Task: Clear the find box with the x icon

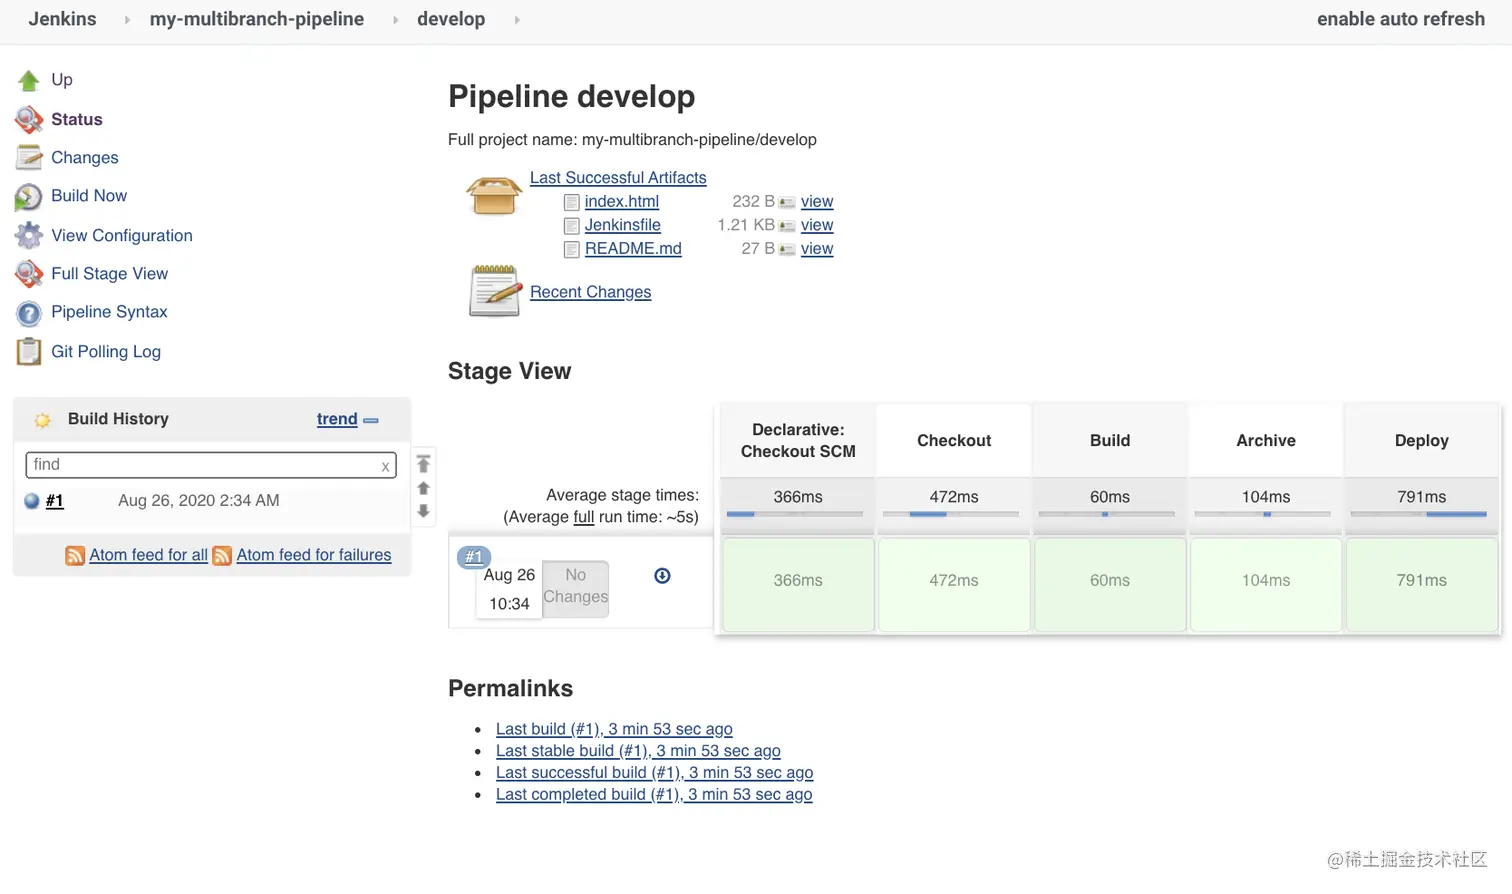Action: 385,466
